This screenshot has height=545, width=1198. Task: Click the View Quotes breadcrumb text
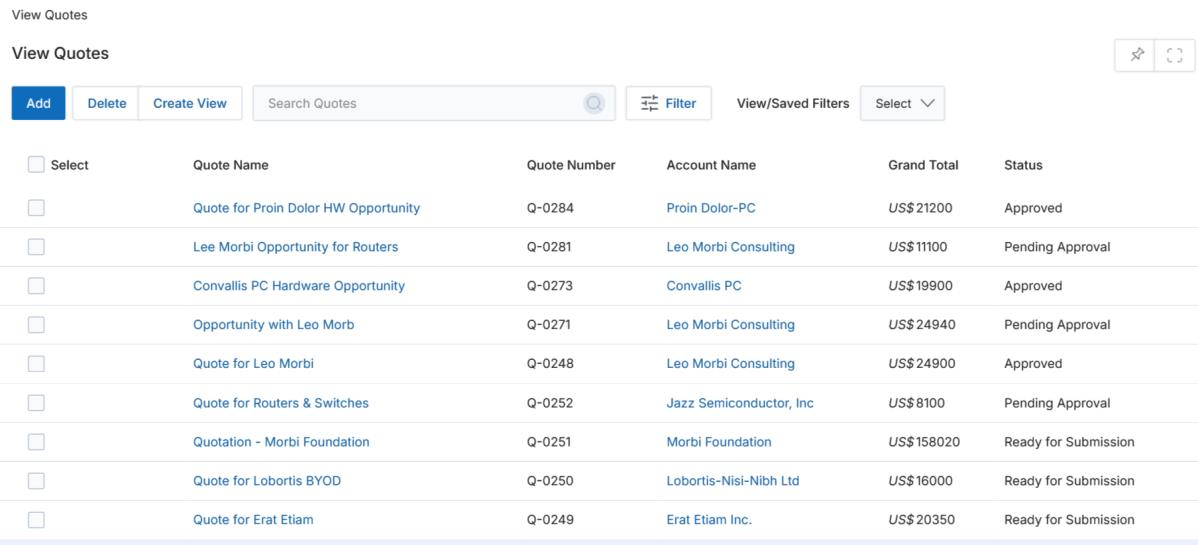pos(50,15)
